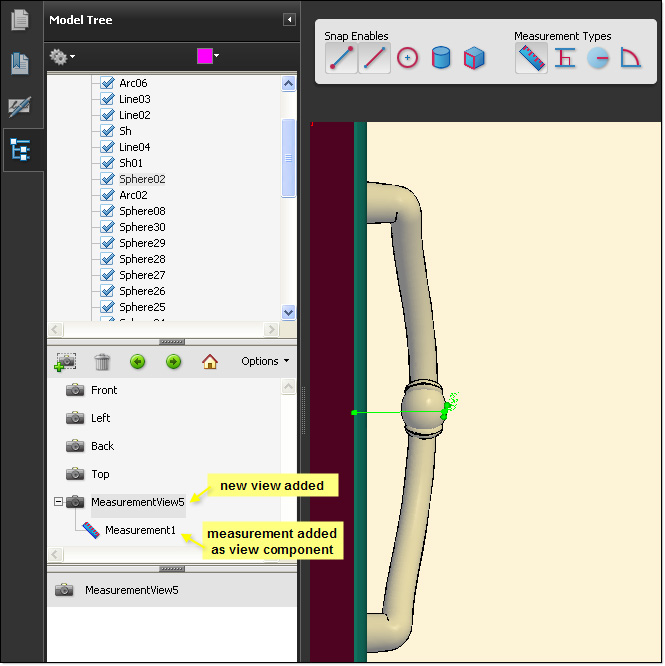This screenshot has height=666, width=665.
Task: Open the gear settings dropdown in Model Tree
Action: pyautogui.click(x=63, y=57)
